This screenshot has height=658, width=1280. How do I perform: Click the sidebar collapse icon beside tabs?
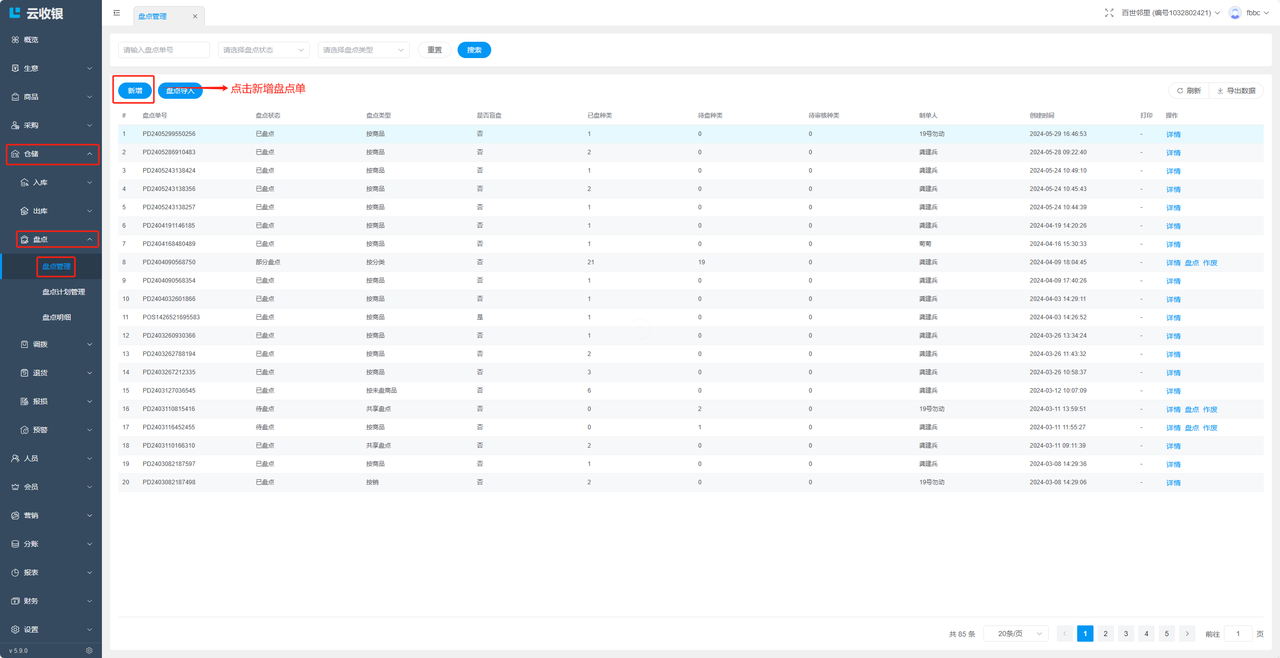coord(117,13)
